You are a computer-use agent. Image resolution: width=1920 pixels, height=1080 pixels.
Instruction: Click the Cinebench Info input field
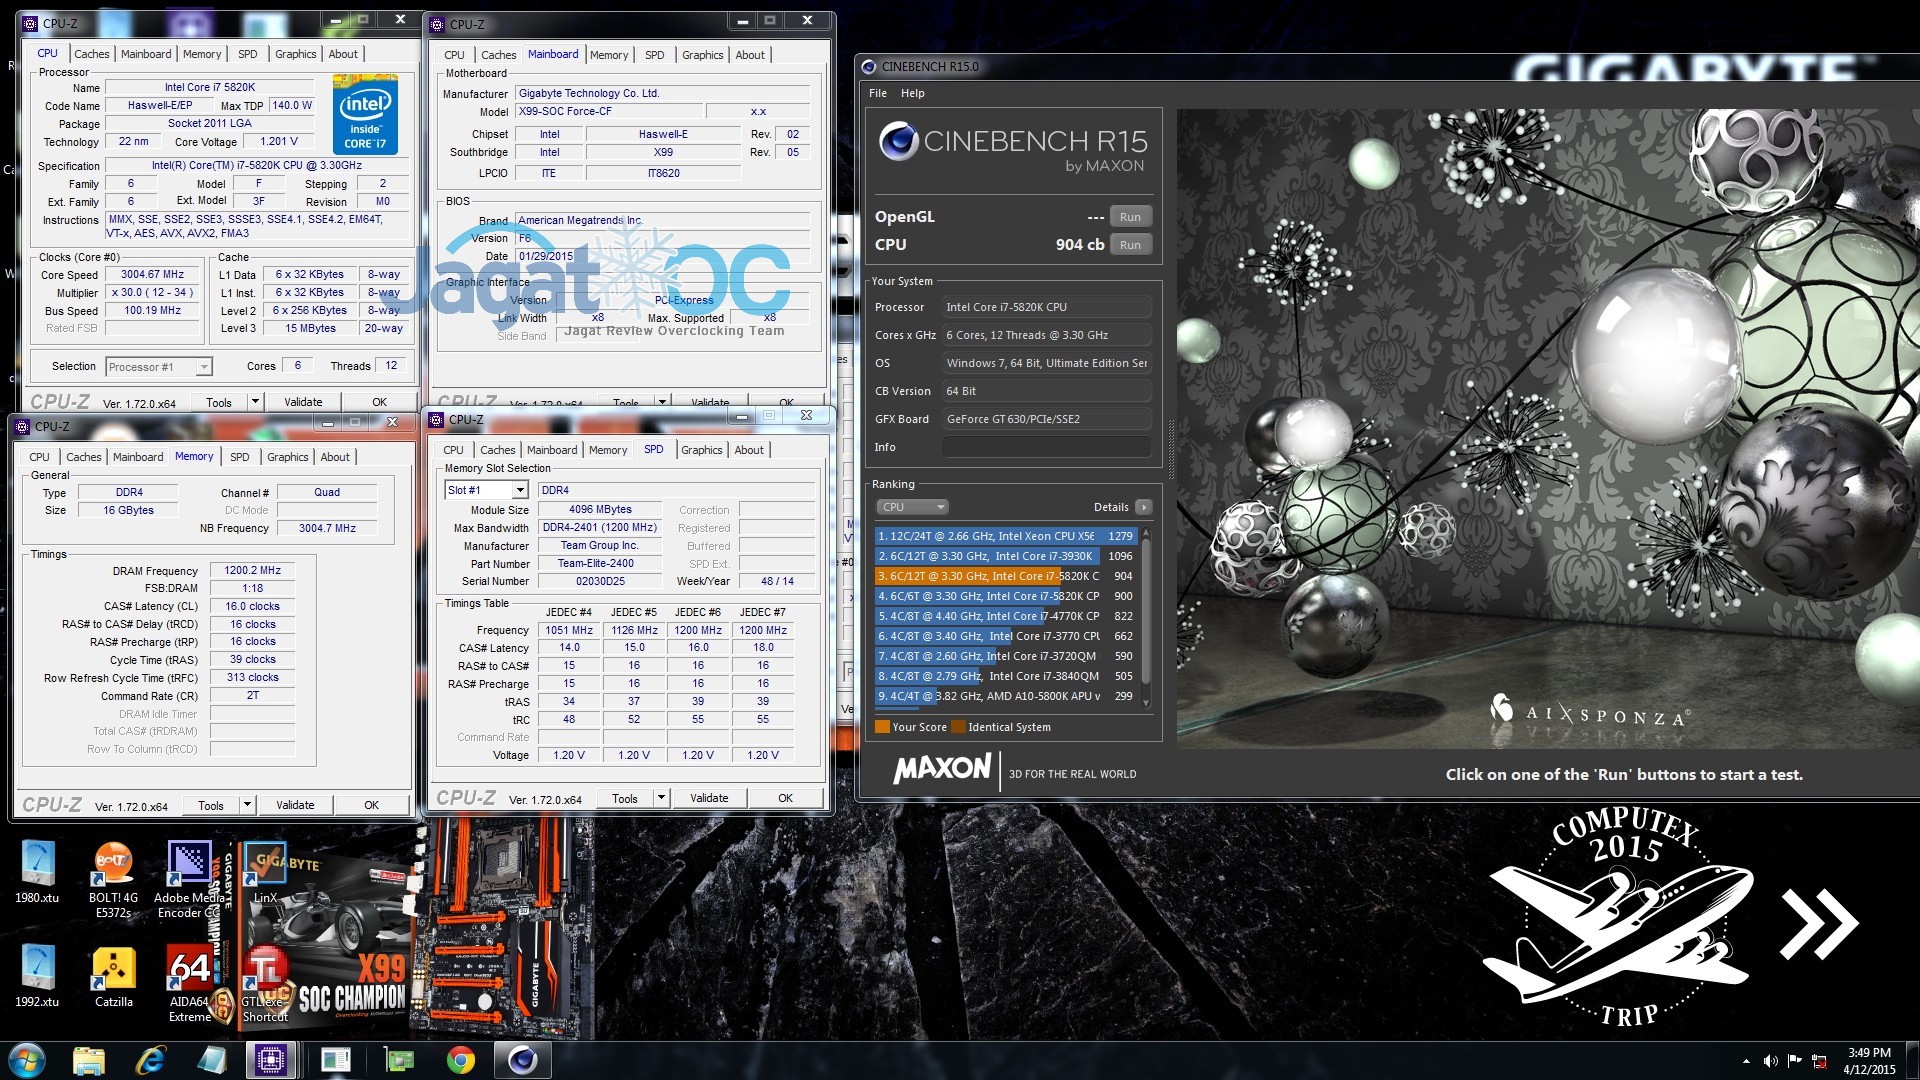click(x=1046, y=447)
